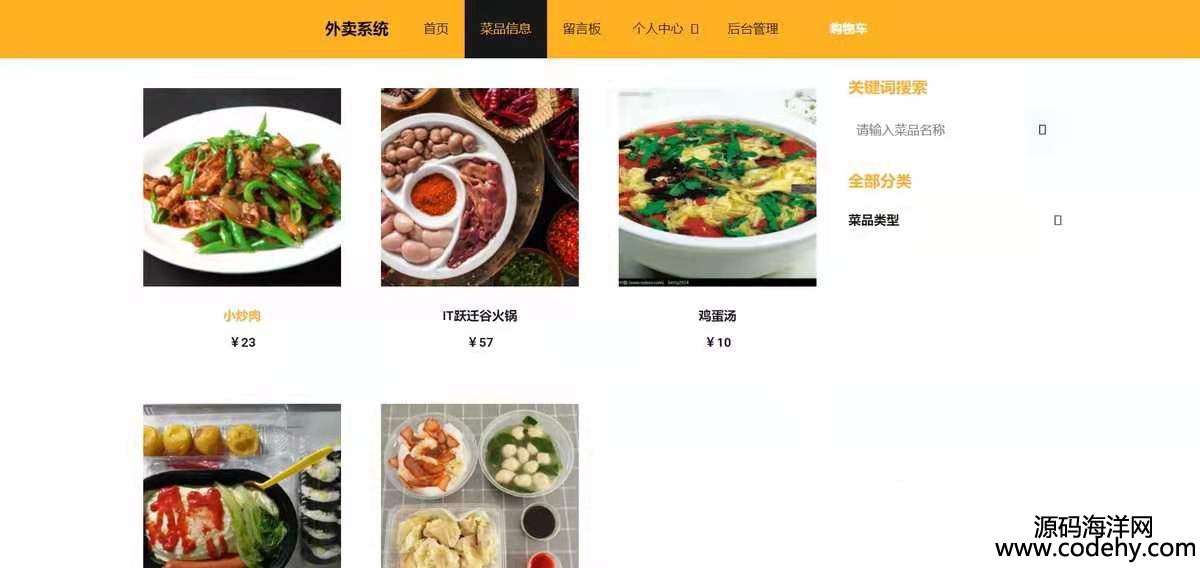Open the sushi lunch box photo
Image resolution: width=1200 pixels, height=568 pixels.
(242, 486)
